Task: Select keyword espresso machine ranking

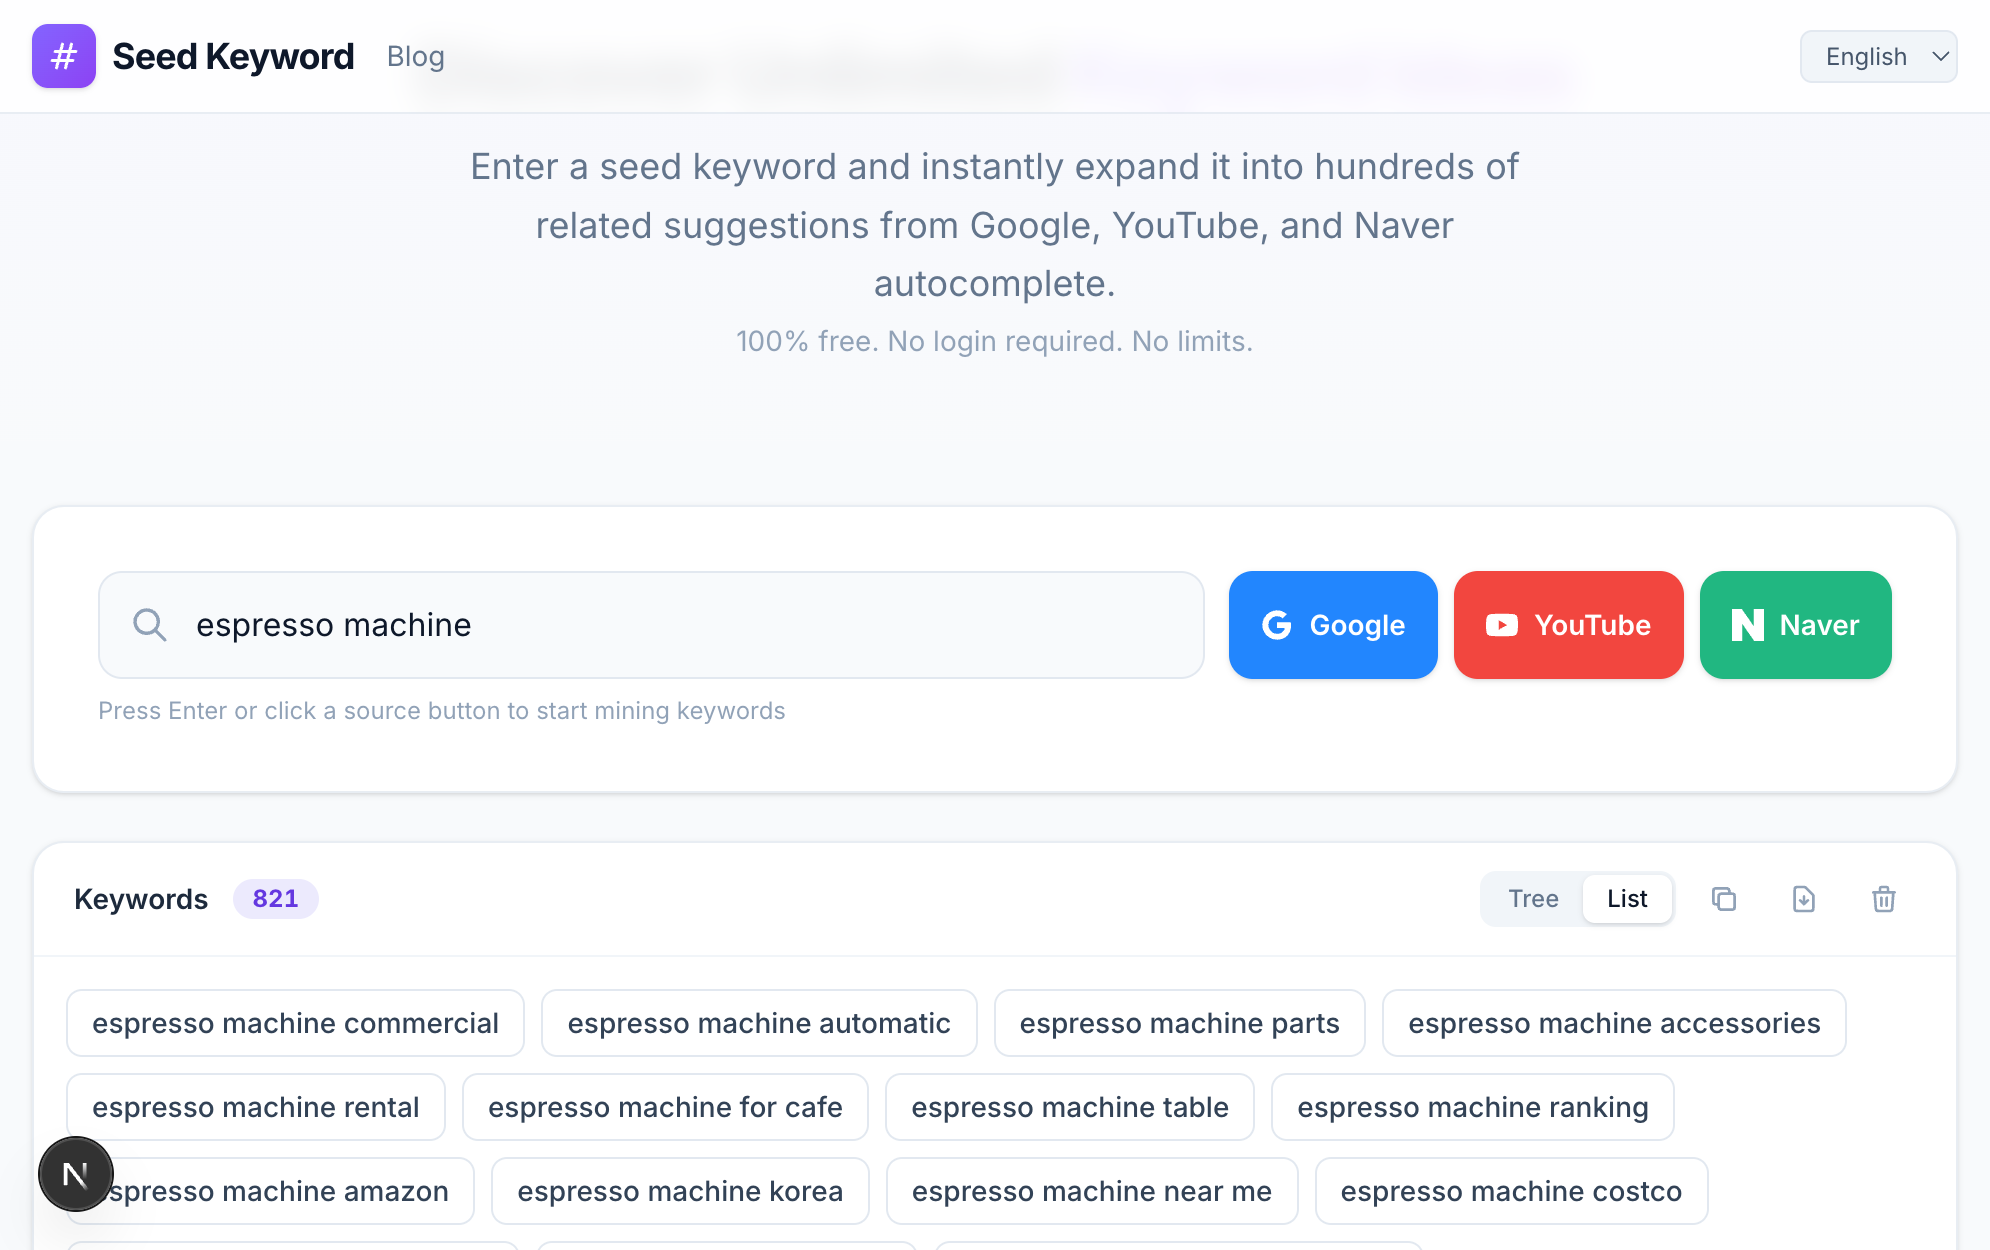Action: (x=1473, y=1107)
